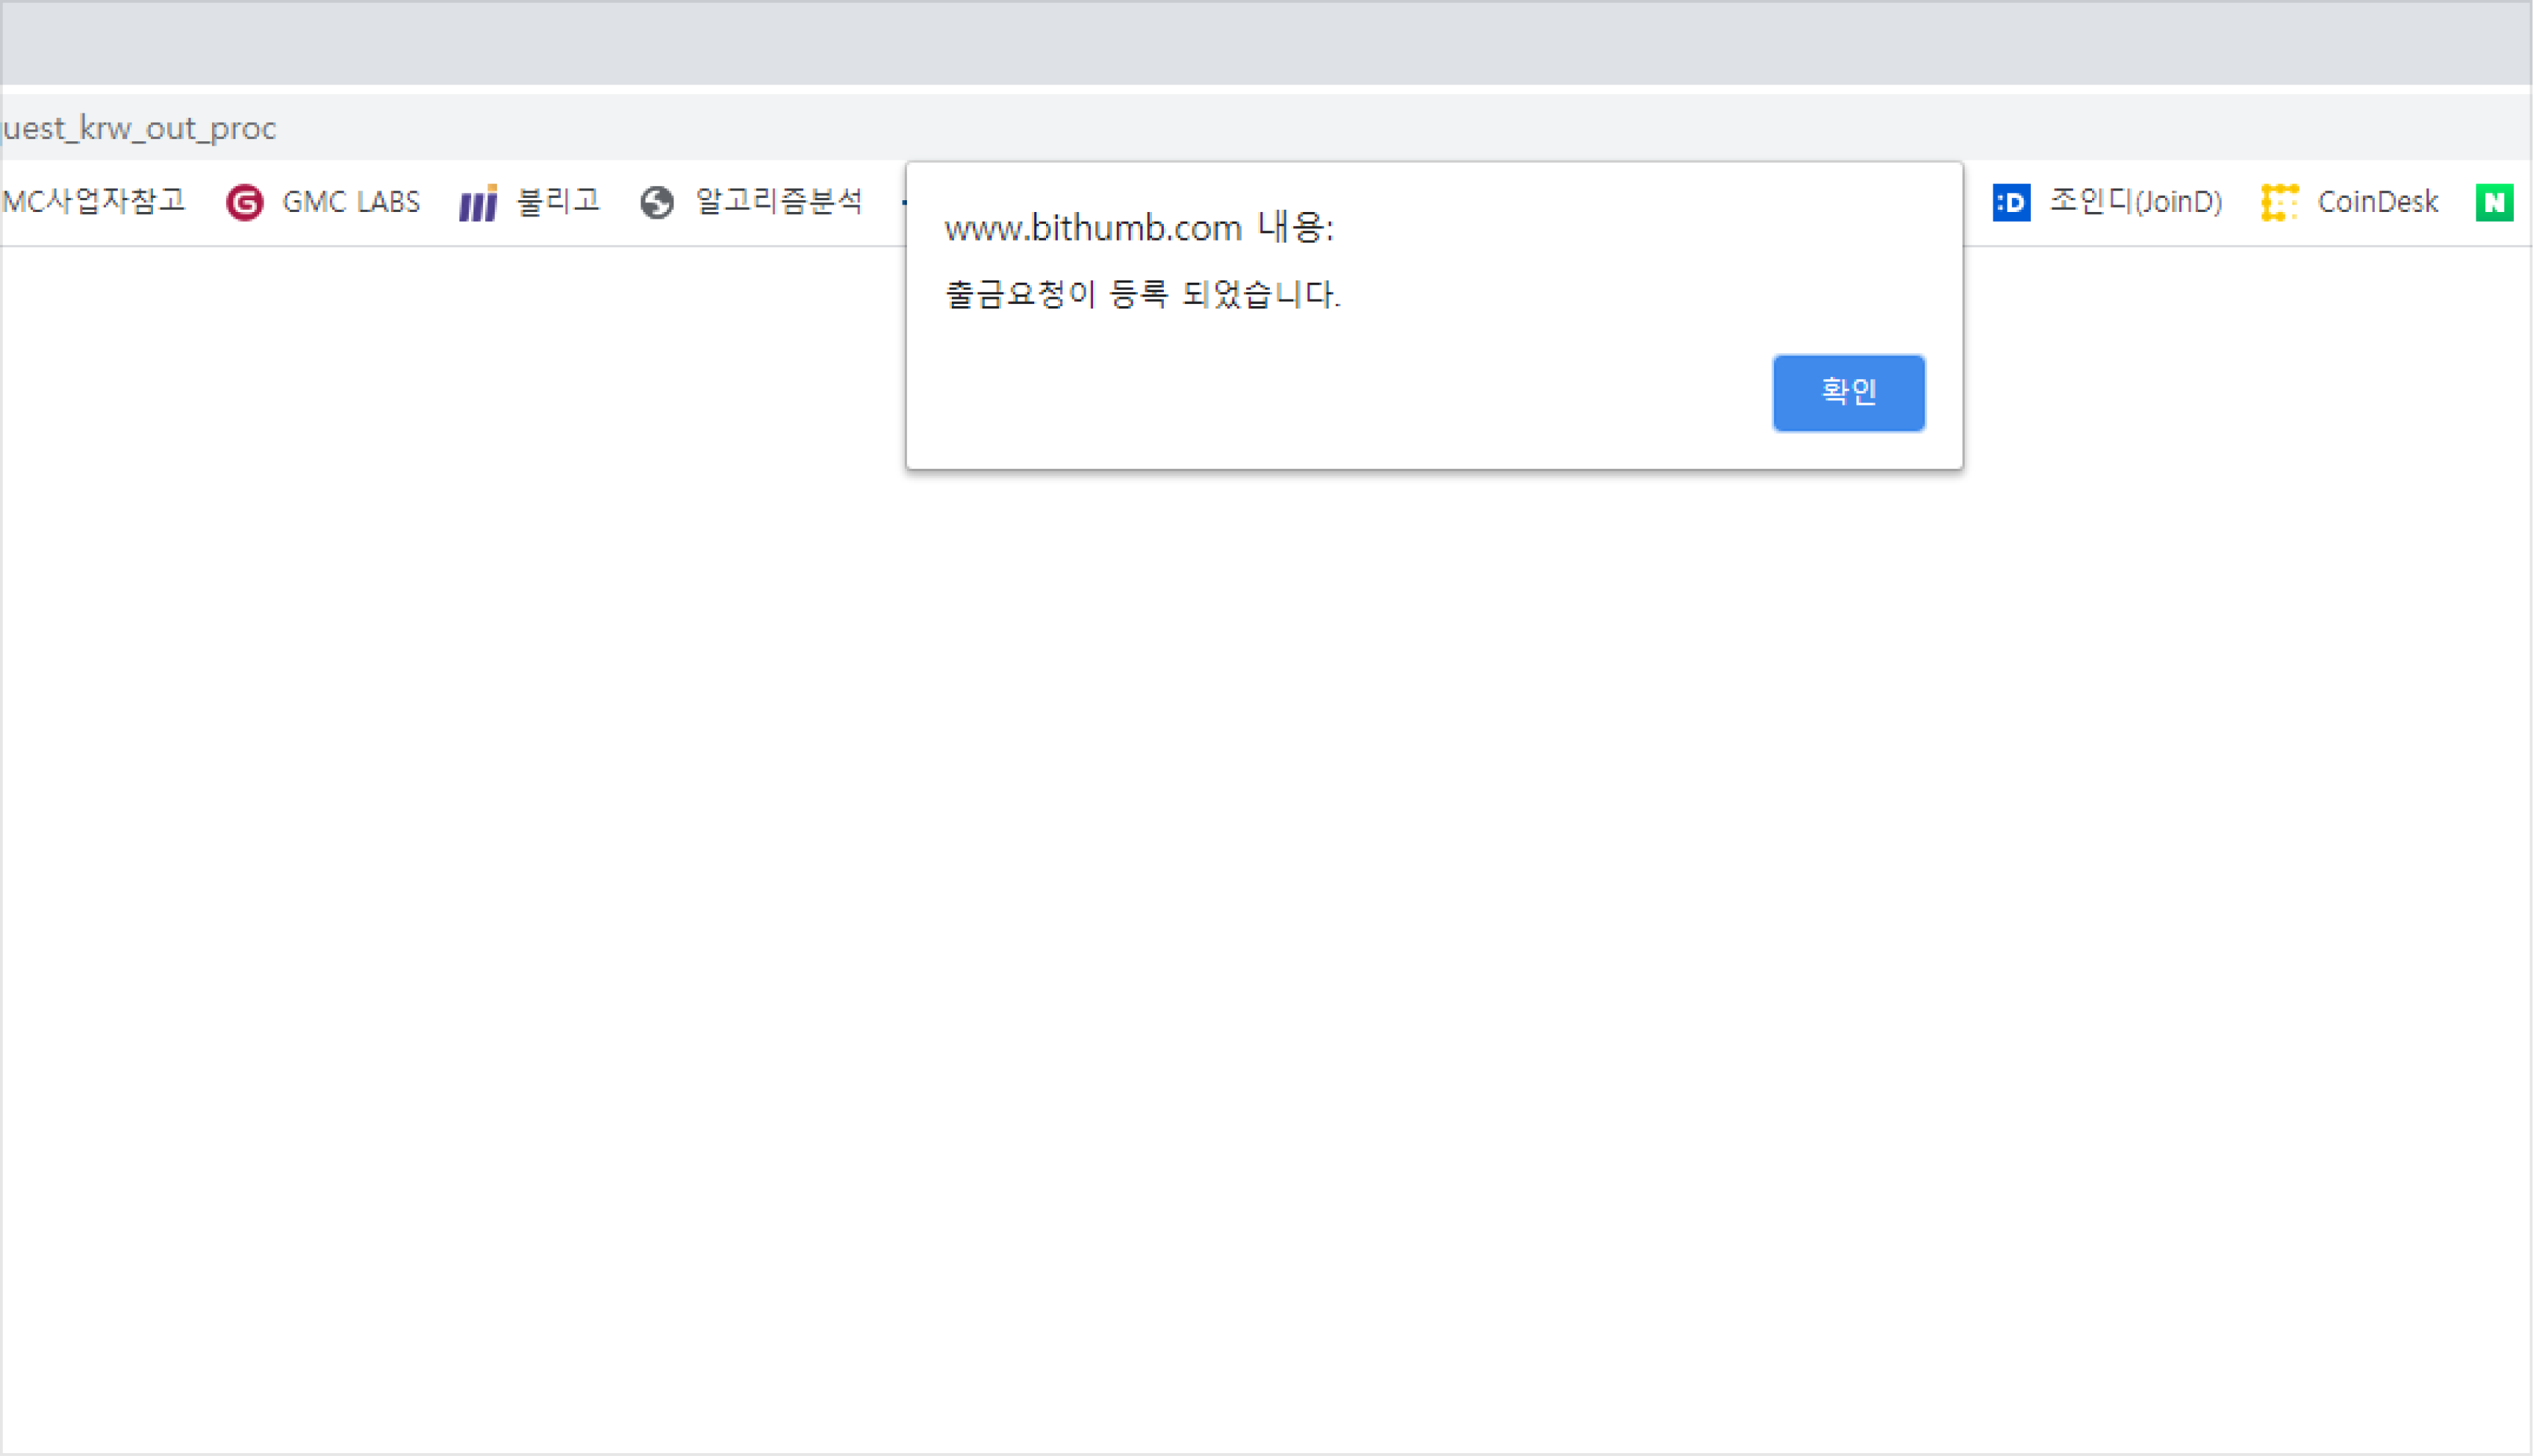This screenshot has height=1456, width=2533.
Task: Open the 불리고 bookmark label
Action: pyautogui.click(x=558, y=203)
